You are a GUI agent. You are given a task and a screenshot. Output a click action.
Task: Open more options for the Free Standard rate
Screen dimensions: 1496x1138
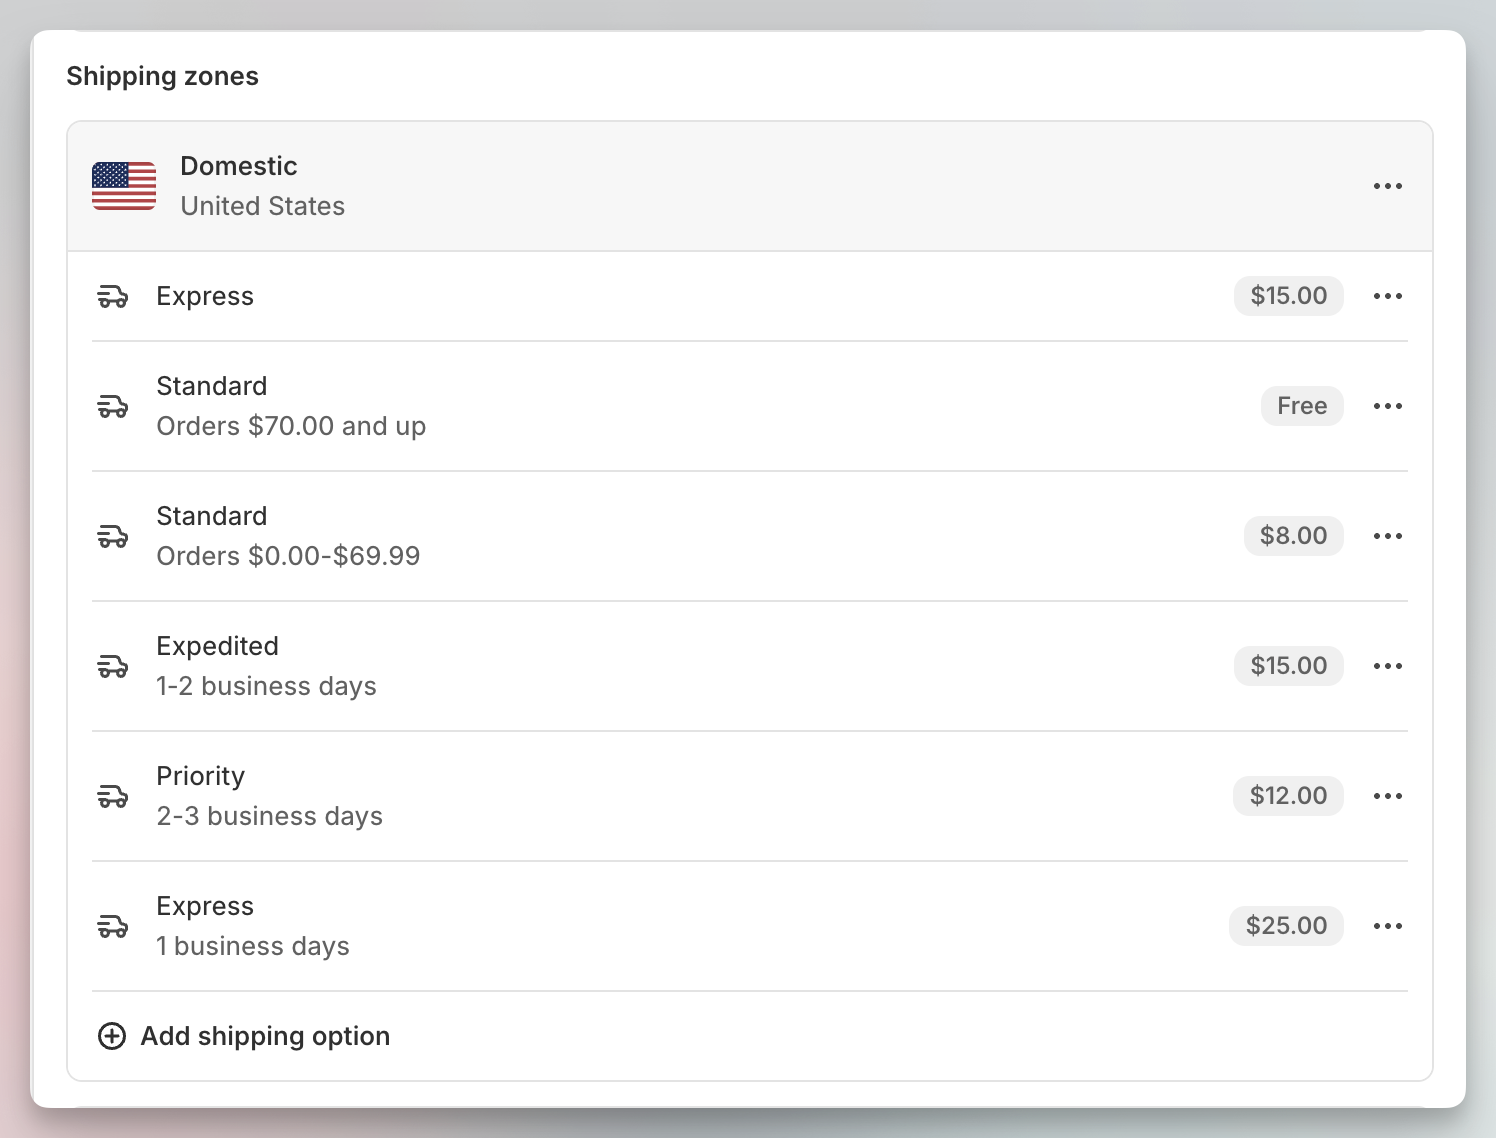pyautogui.click(x=1387, y=406)
